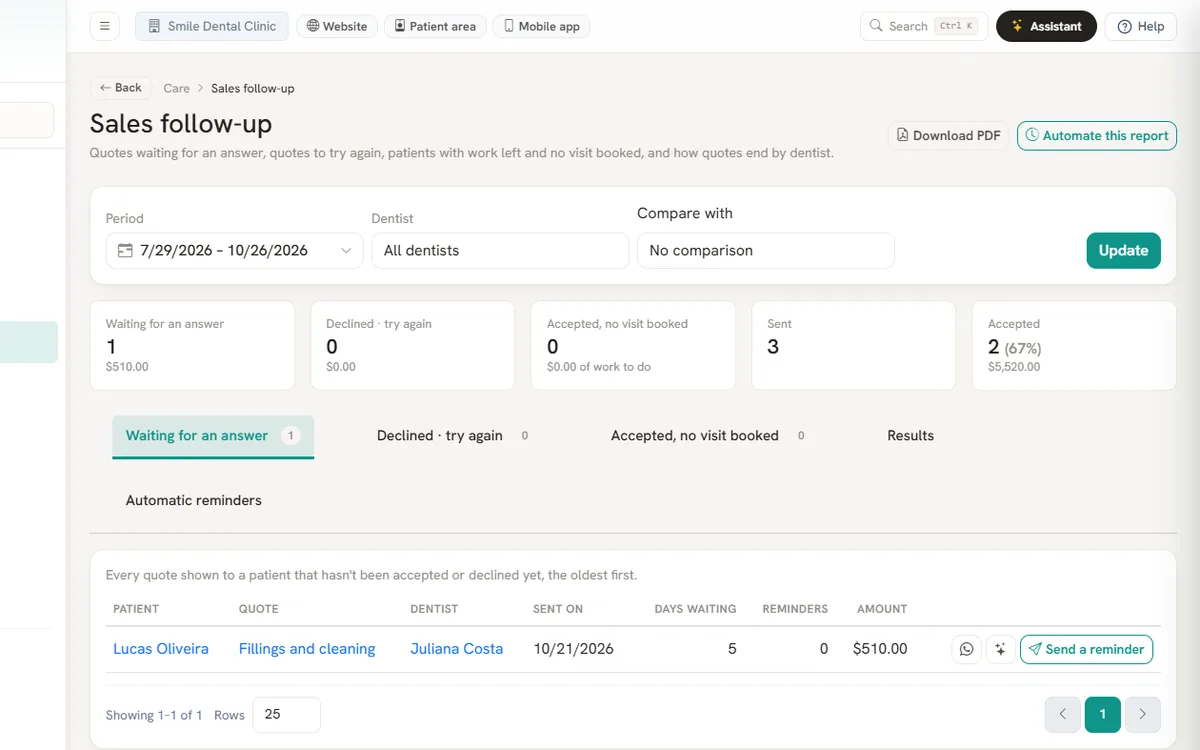Open the hamburger navigation menu
Screen dimensions: 1200x750
105,26
